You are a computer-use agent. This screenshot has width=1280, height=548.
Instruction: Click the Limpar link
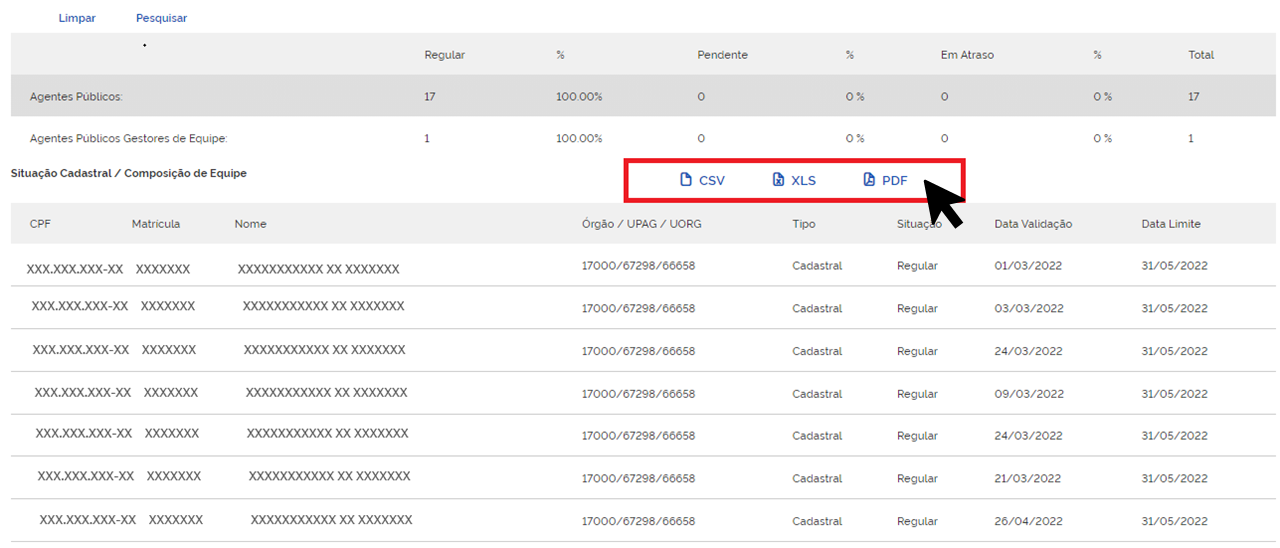(77, 18)
